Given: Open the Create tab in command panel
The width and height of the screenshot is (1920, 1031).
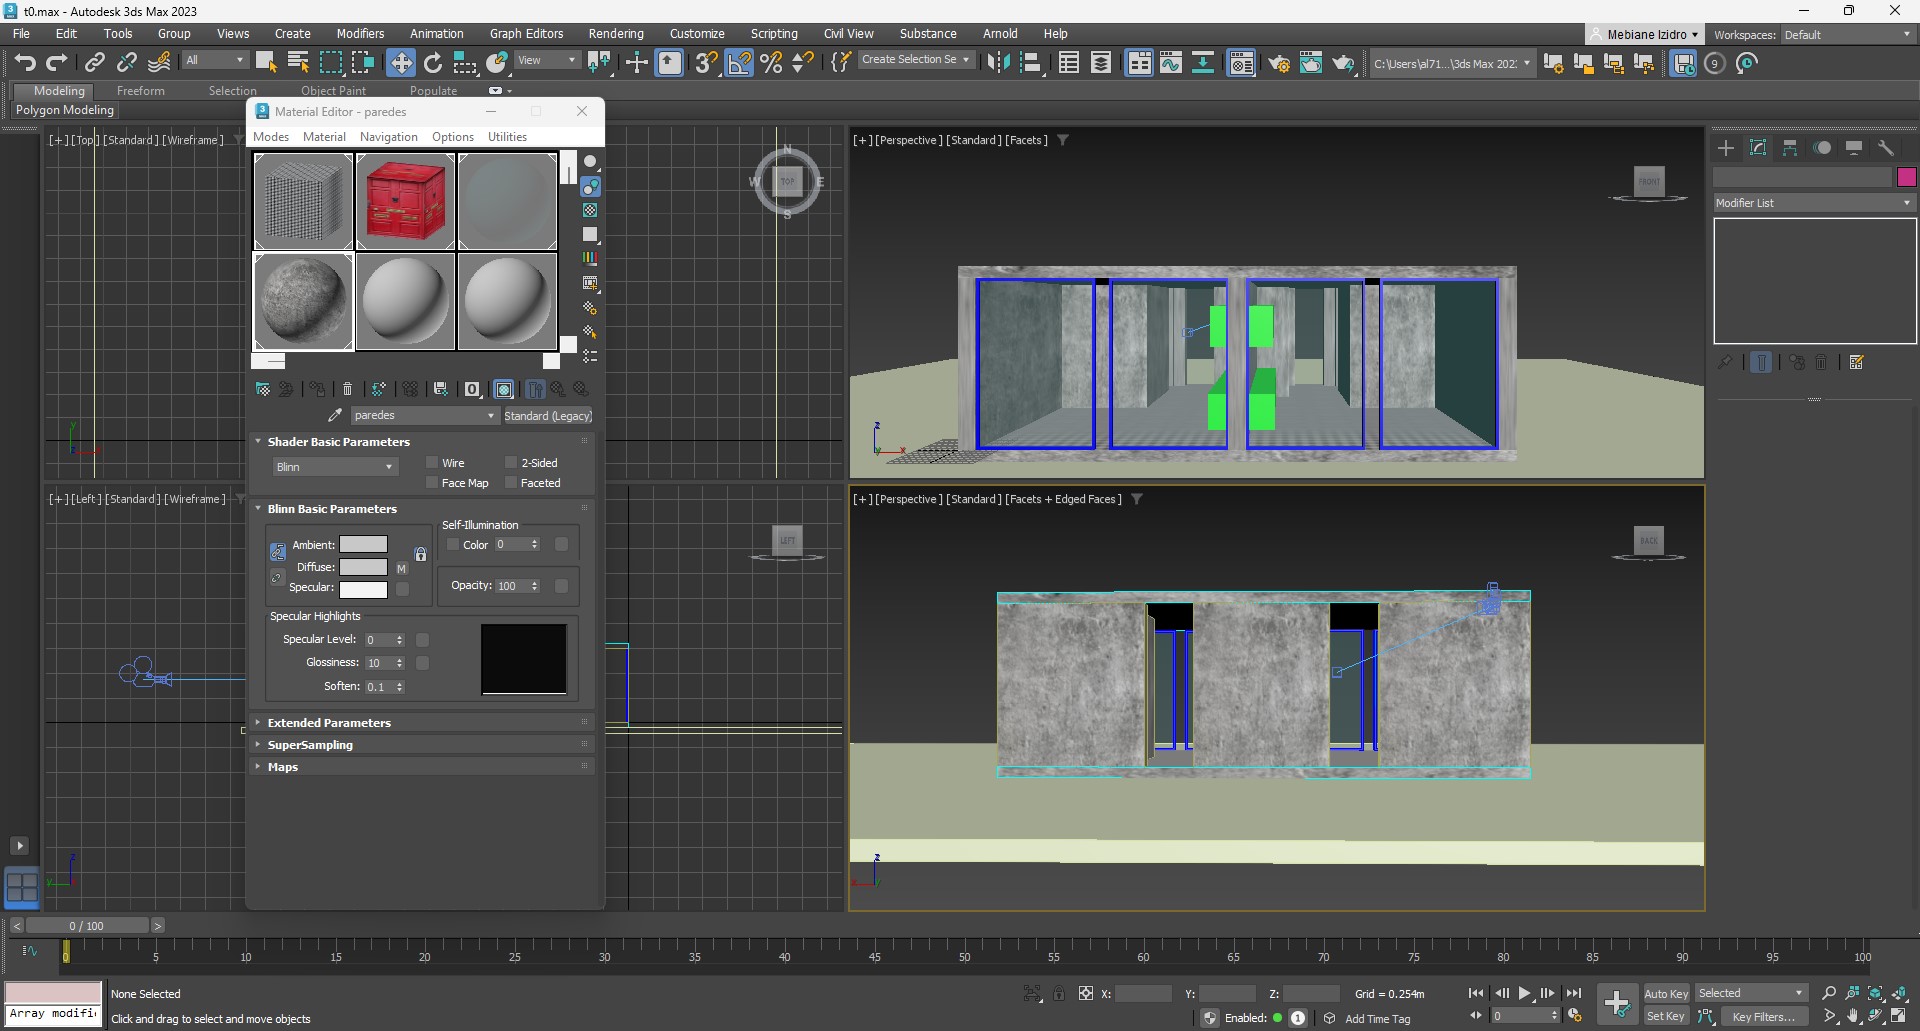Looking at the screenshot, I should pyautogui.click(x=1726, y=148).
